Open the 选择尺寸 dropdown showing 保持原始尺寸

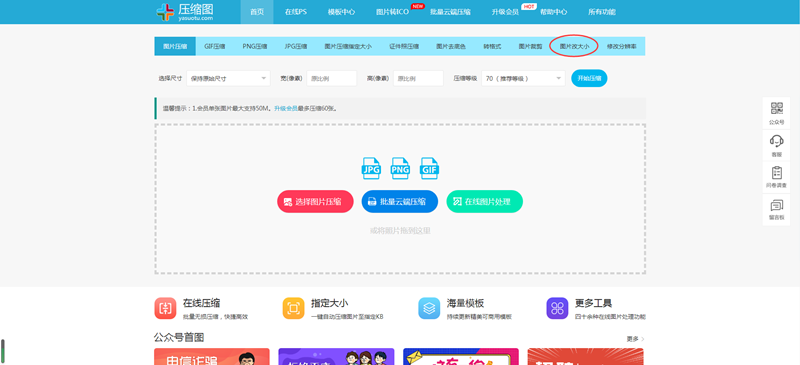pyautogui.click(x=228, y=79)
